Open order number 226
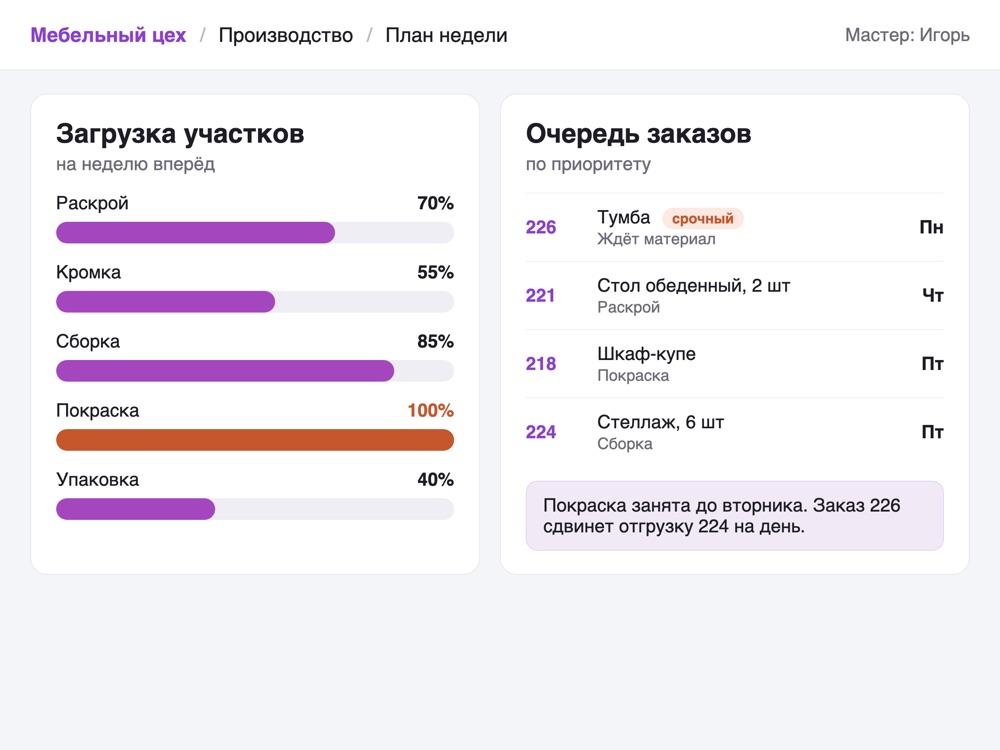The width and height of the screenshot is (1000, 750). click(x=541, y=228)
